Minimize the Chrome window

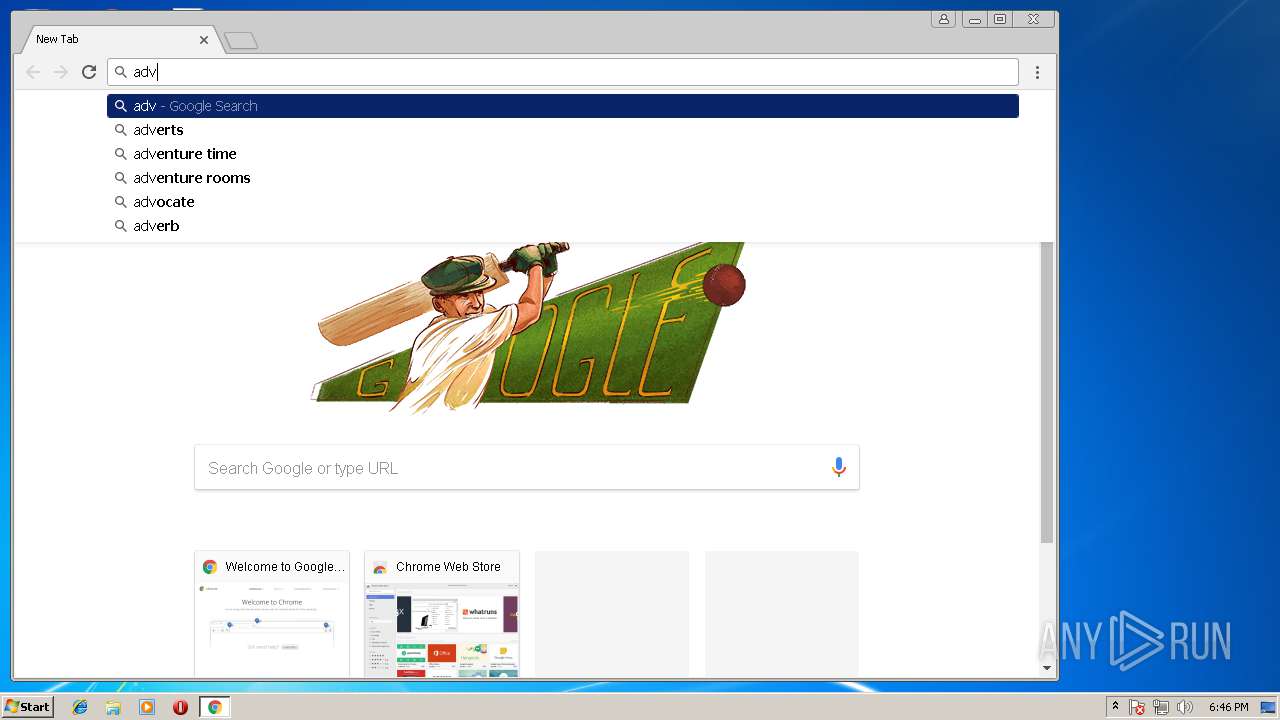coord(975,19)
